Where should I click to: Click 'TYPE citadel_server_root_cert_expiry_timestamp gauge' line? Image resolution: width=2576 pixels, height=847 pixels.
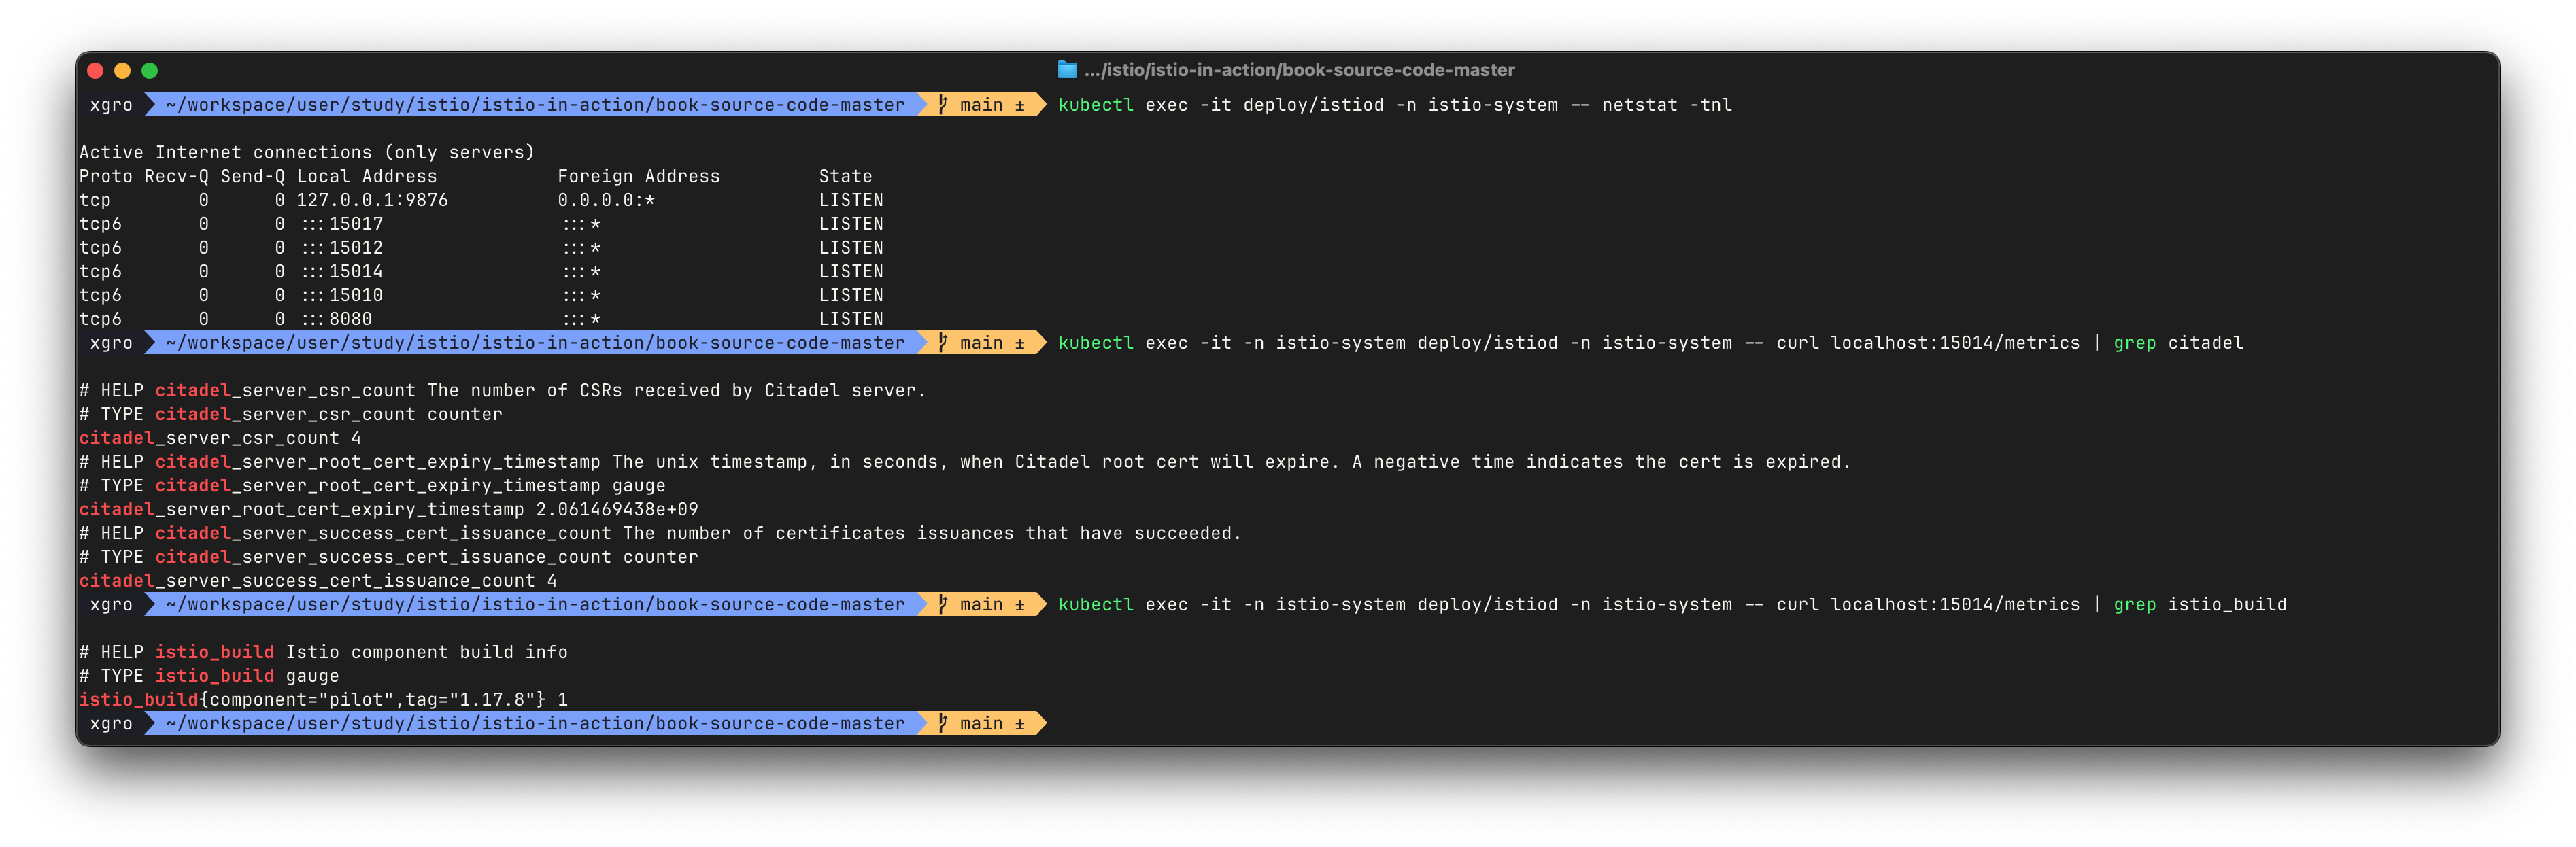(x=372, y=486)
